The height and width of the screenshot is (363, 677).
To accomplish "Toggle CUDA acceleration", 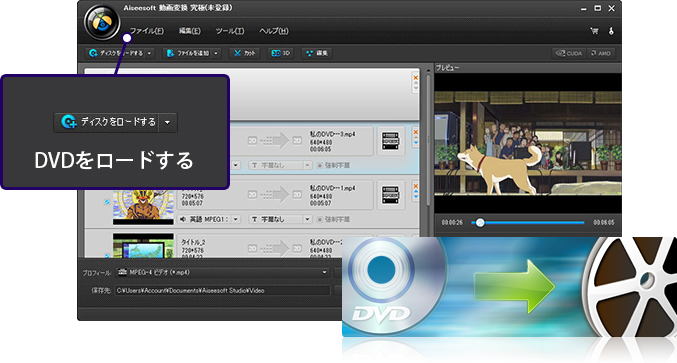I will click(x=569, y=54).
